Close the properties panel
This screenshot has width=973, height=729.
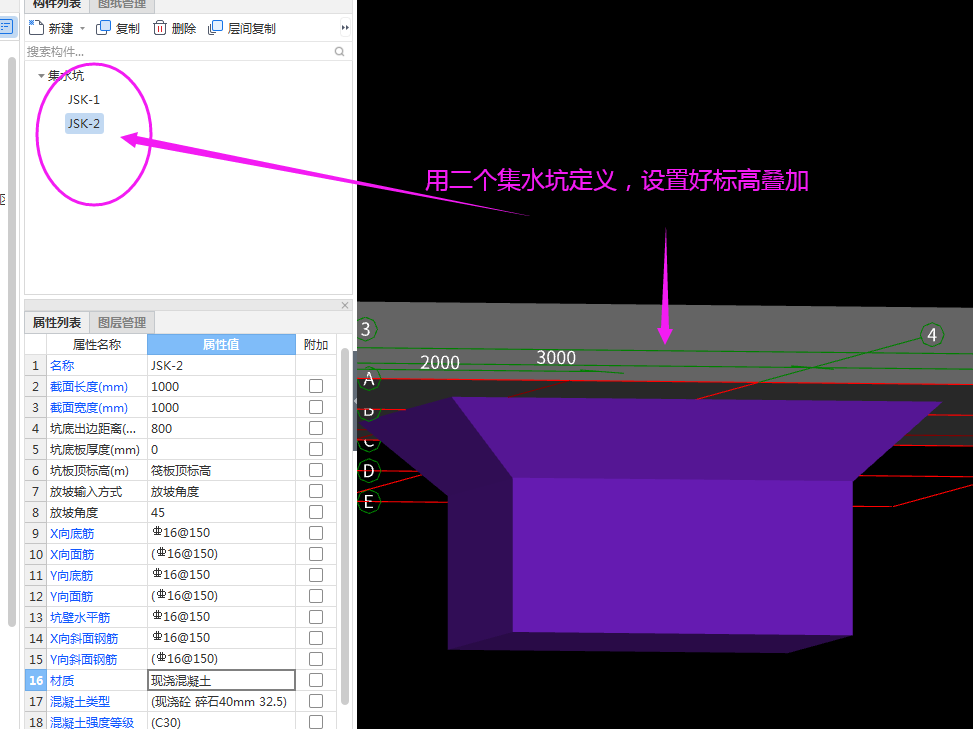[345, 305]
